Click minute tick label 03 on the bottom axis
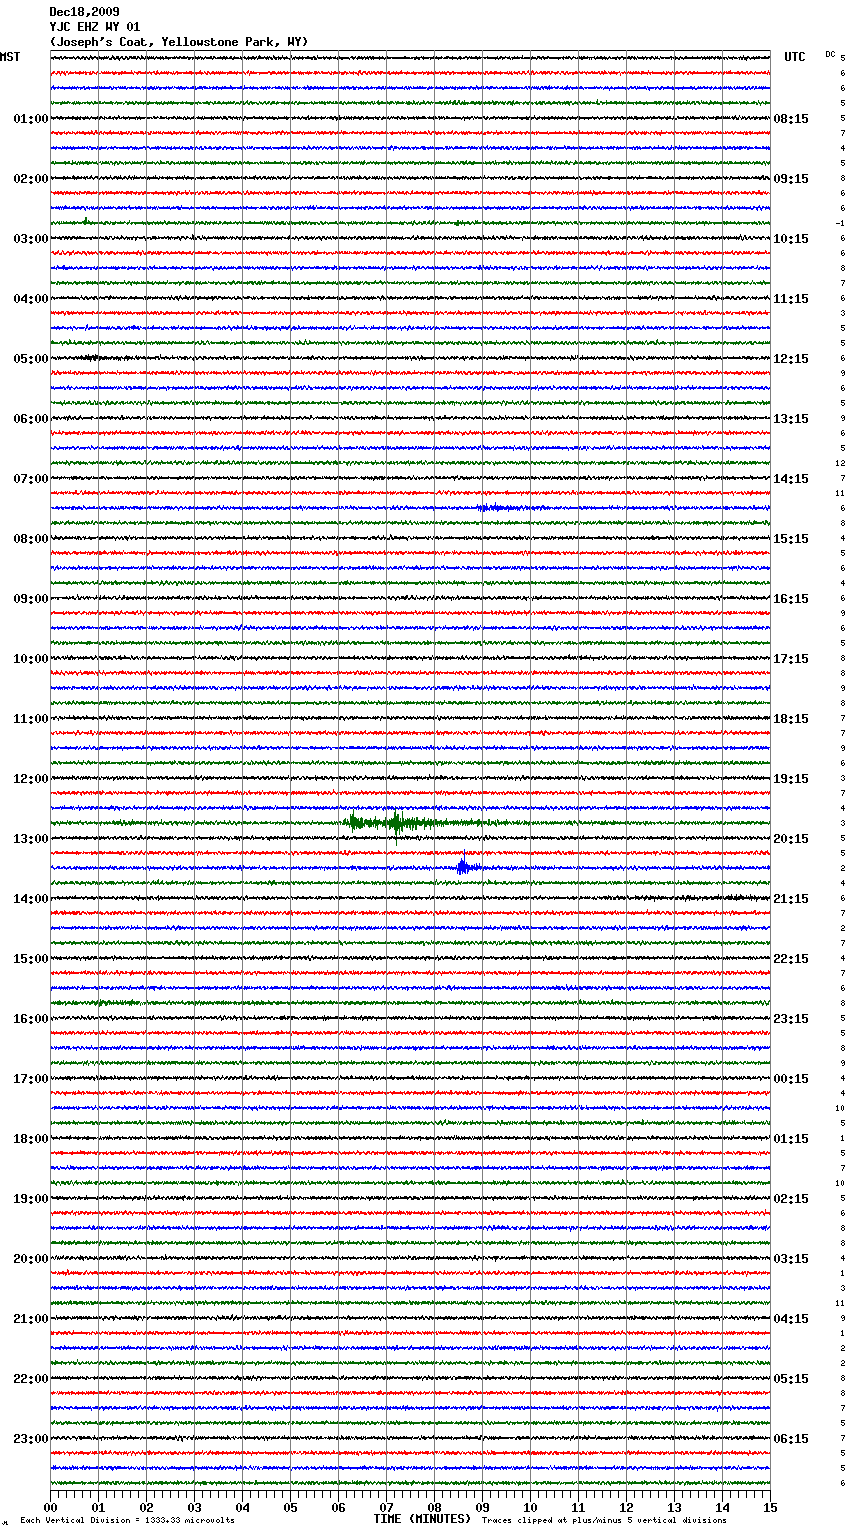Image resolution: width=850 pixels, height=1534 pixels. click(194, 1507)
